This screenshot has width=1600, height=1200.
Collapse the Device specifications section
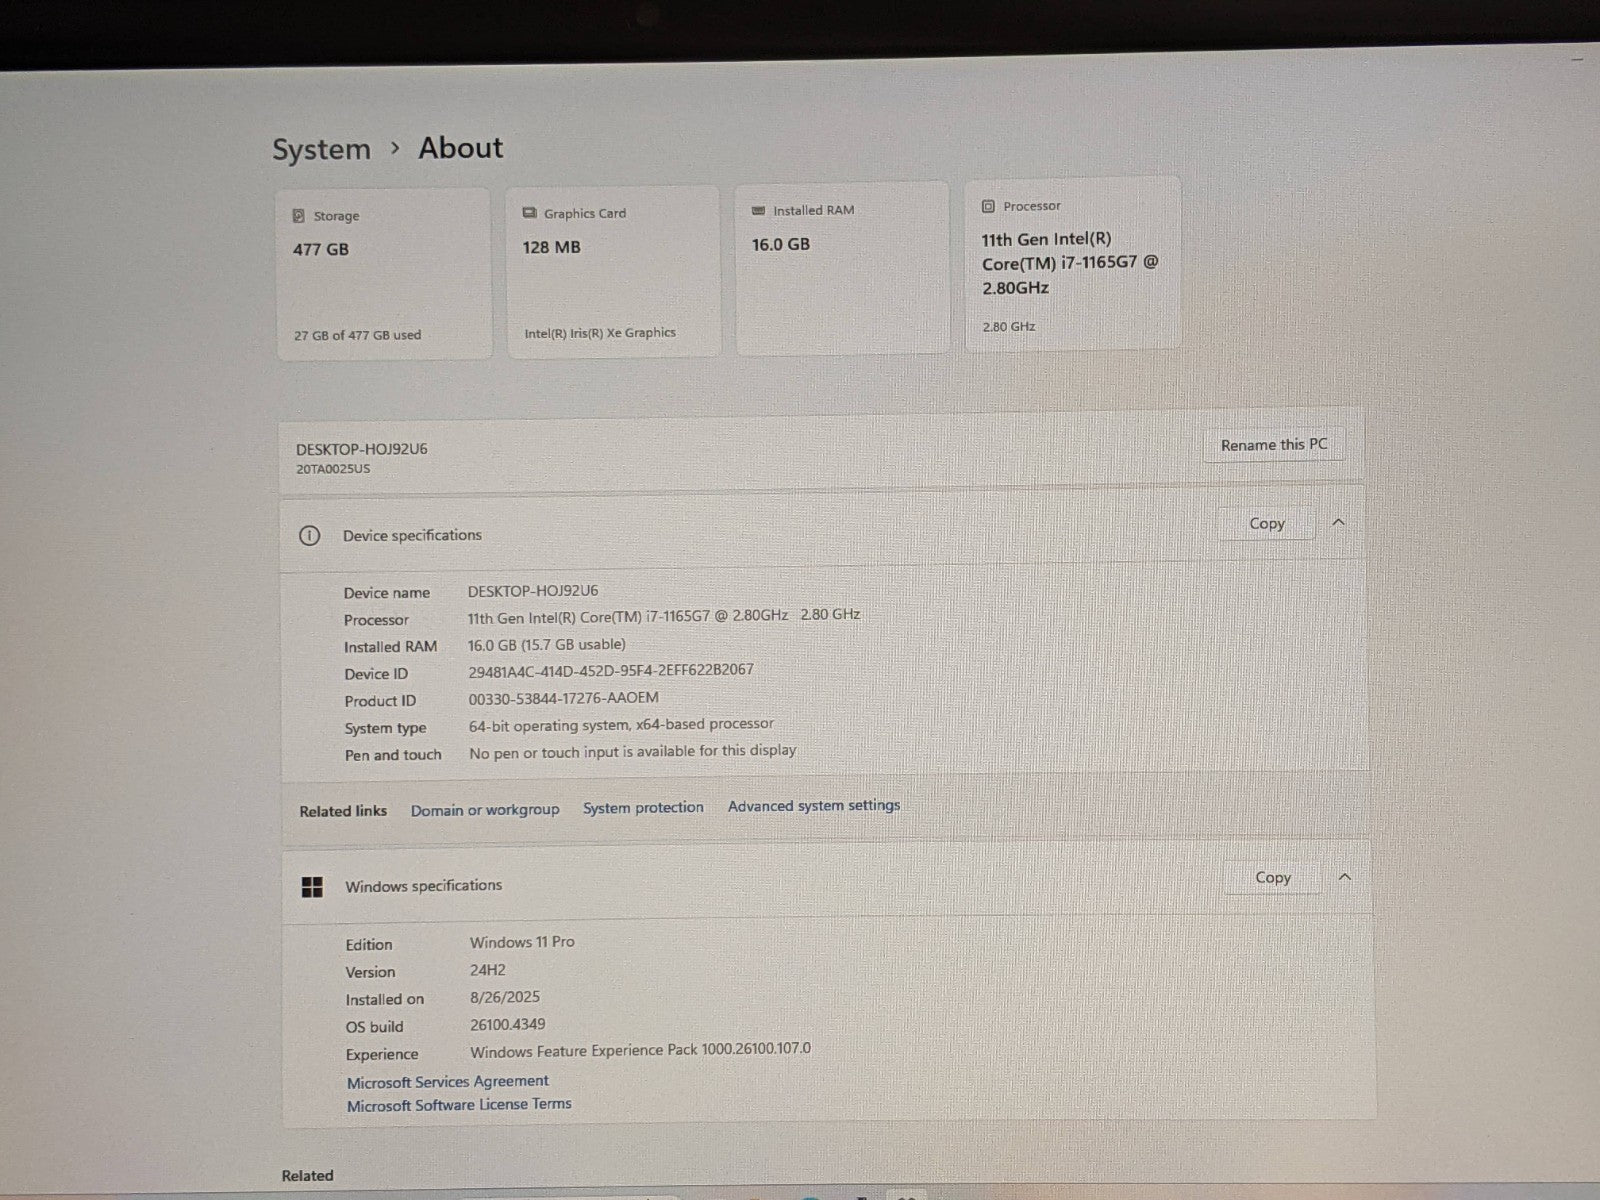coord(1338,522)
